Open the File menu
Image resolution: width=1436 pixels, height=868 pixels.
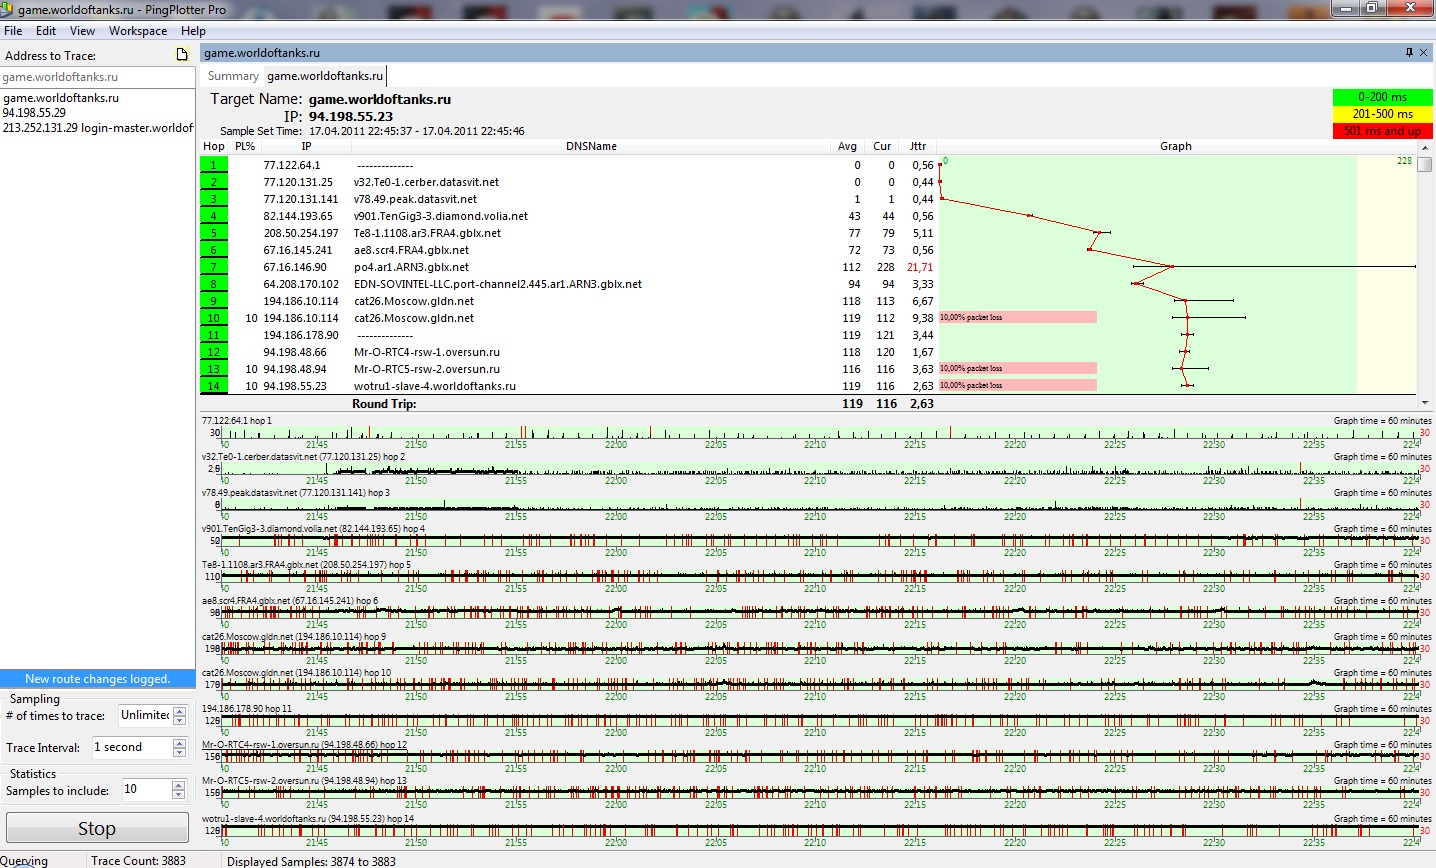[13, 31]
